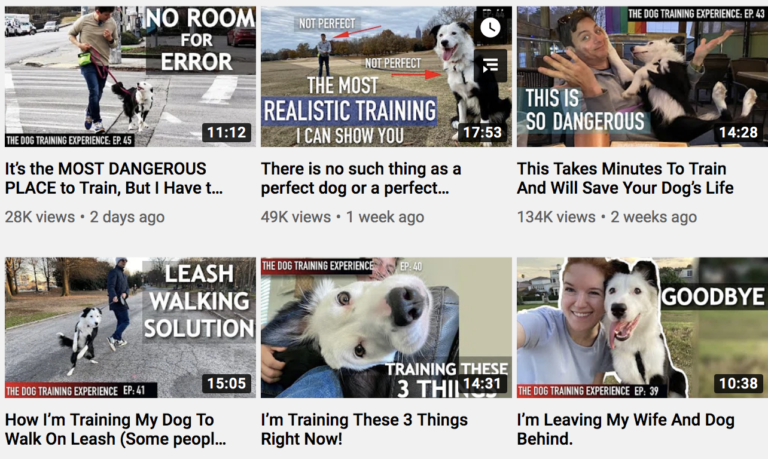This screenshot has height=459, width=768.
Task: Click the 11:12 duration badge
Action: click(226, 132)
